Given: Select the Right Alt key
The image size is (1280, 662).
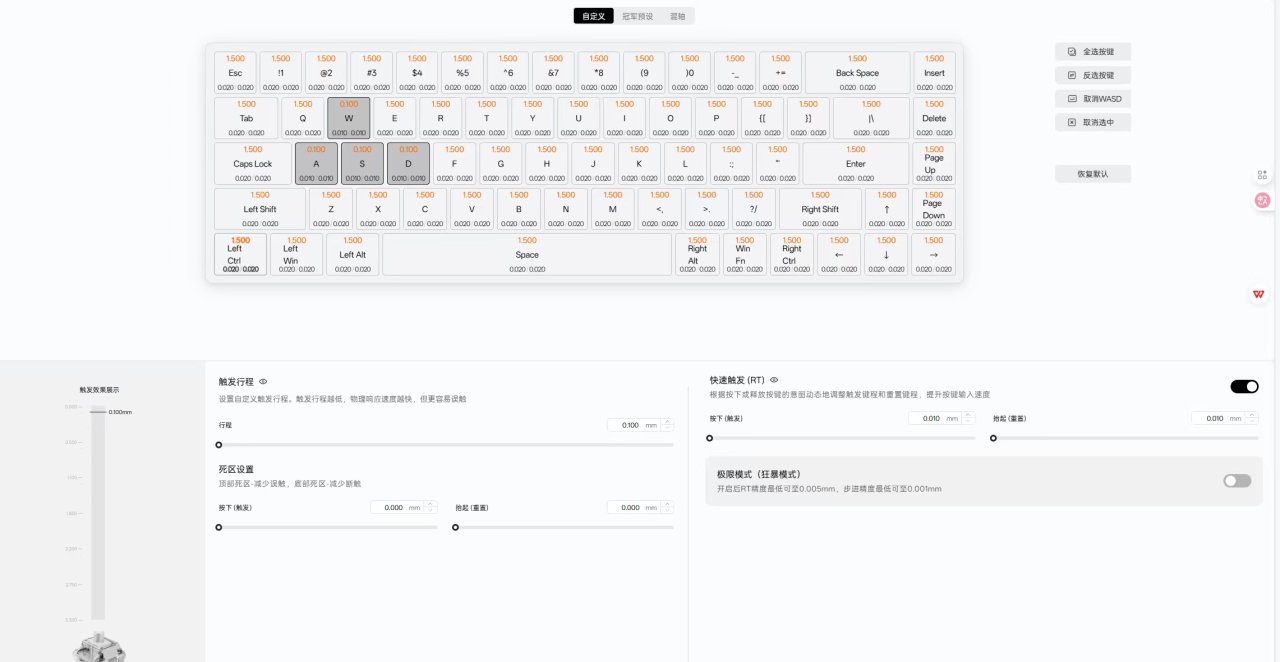Looking at the screenshot, I should pos(697,255).
